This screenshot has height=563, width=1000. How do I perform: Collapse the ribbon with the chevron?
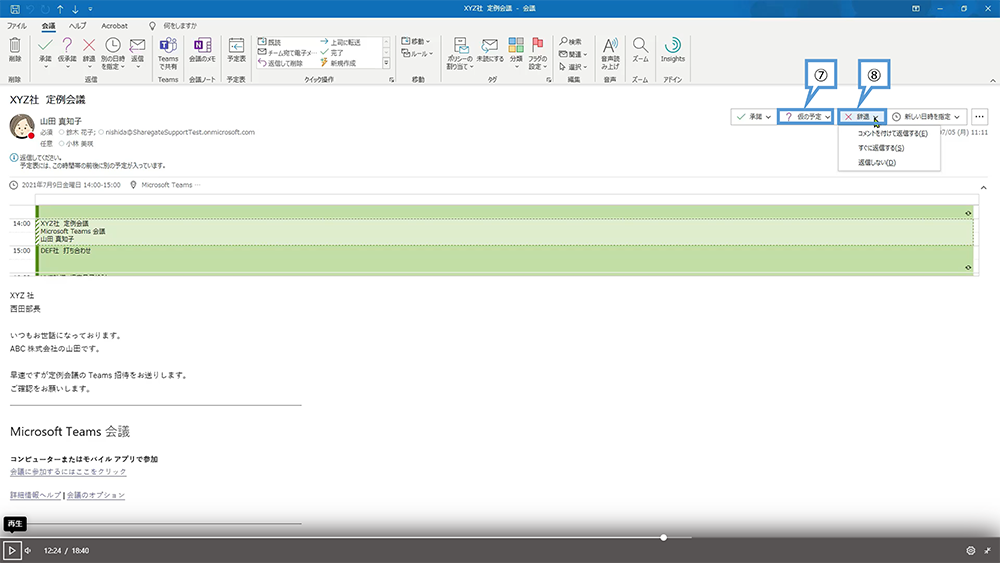[992, 80]
